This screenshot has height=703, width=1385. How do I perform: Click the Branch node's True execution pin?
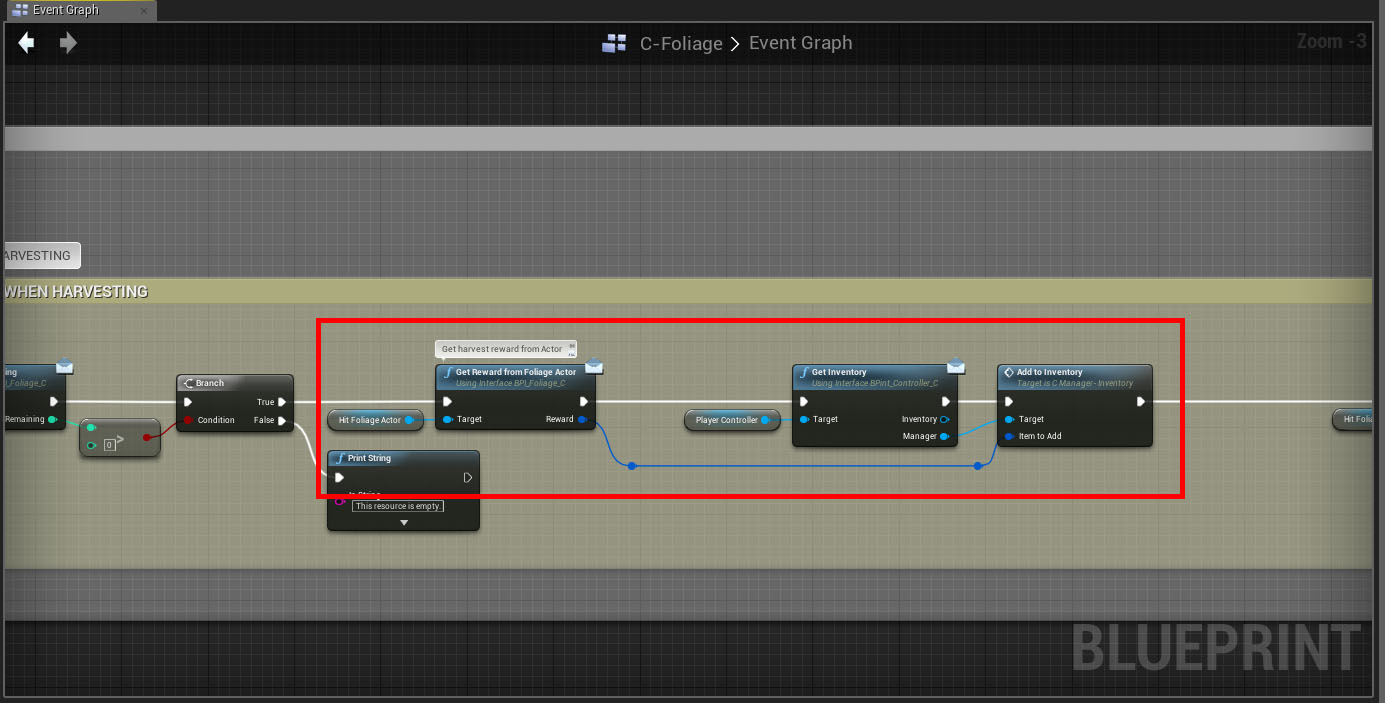point(283,402)
